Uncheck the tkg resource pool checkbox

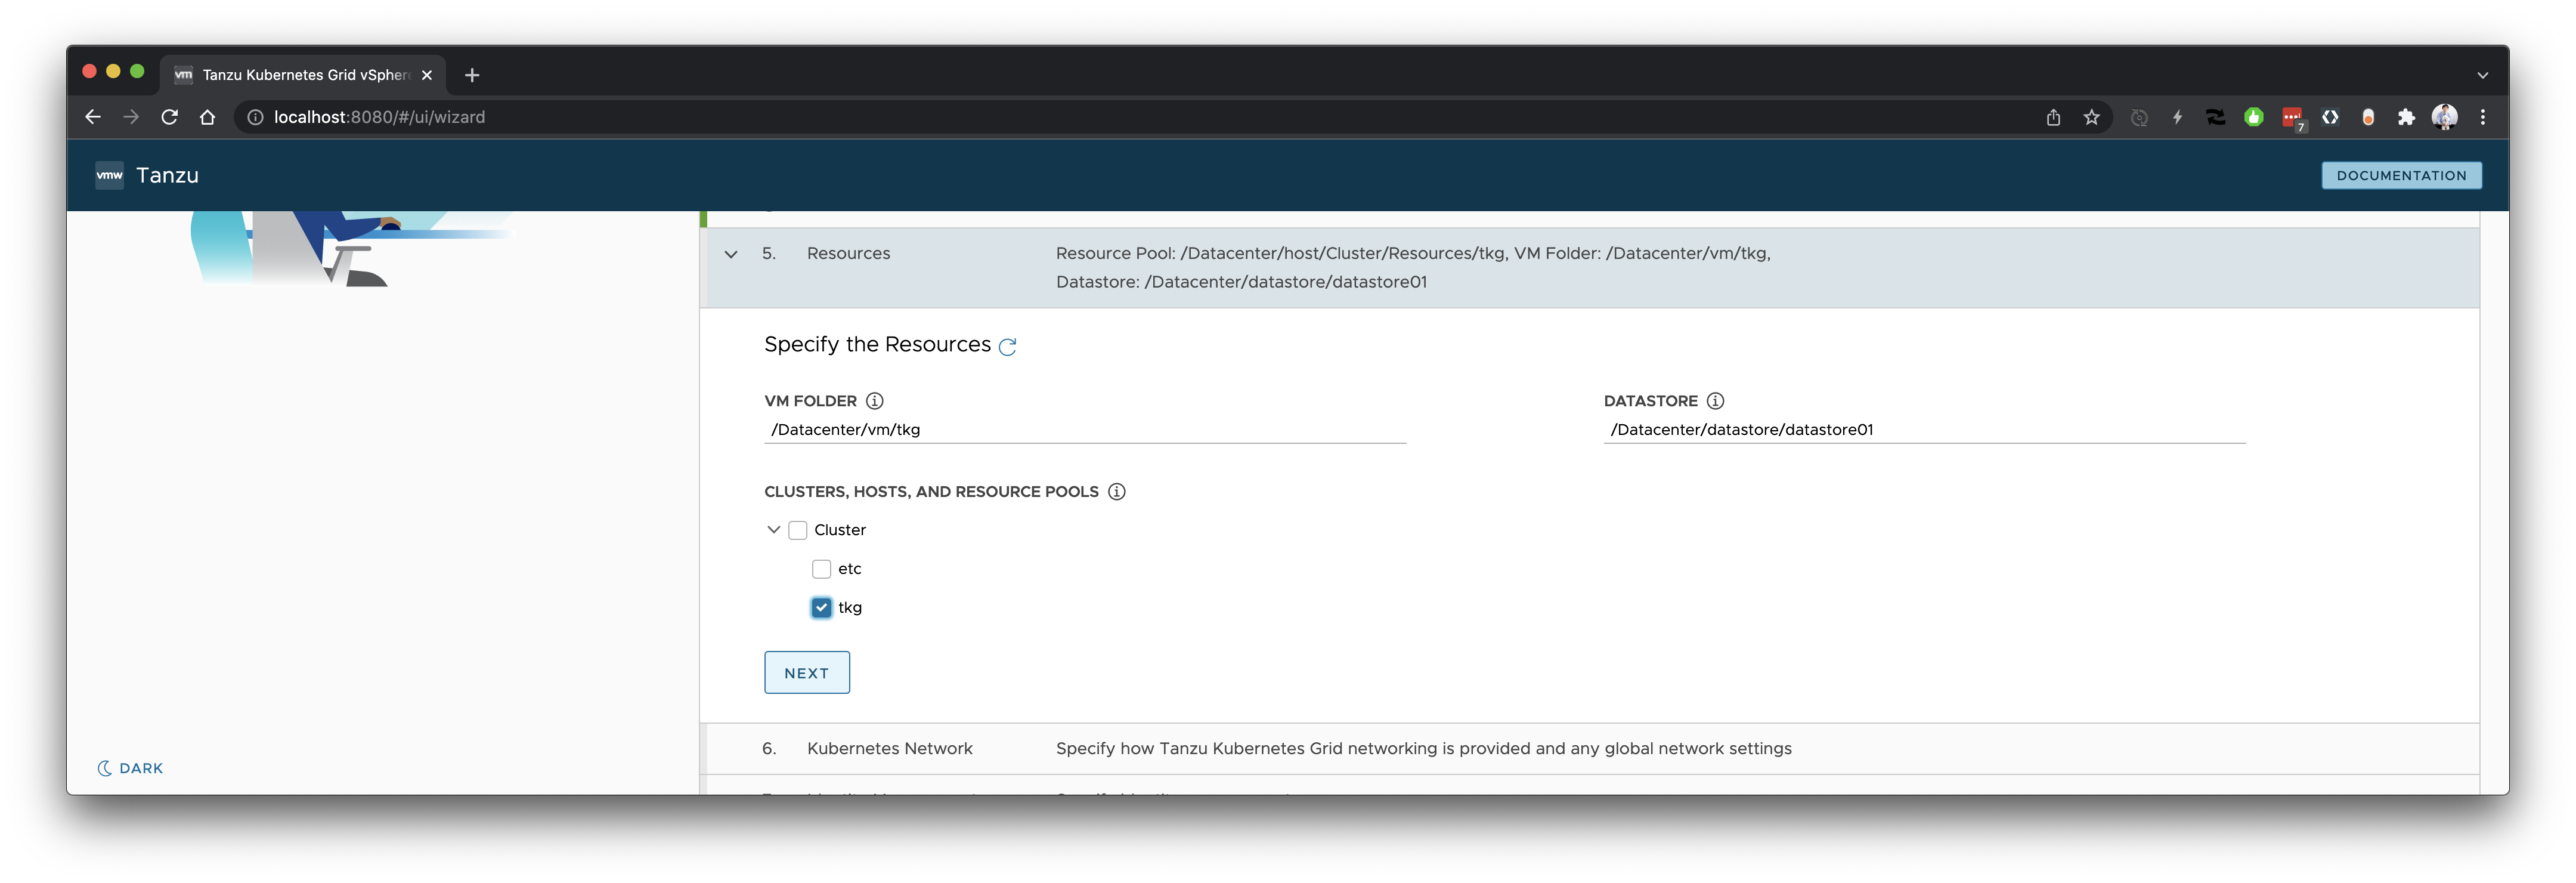[821, 608]
